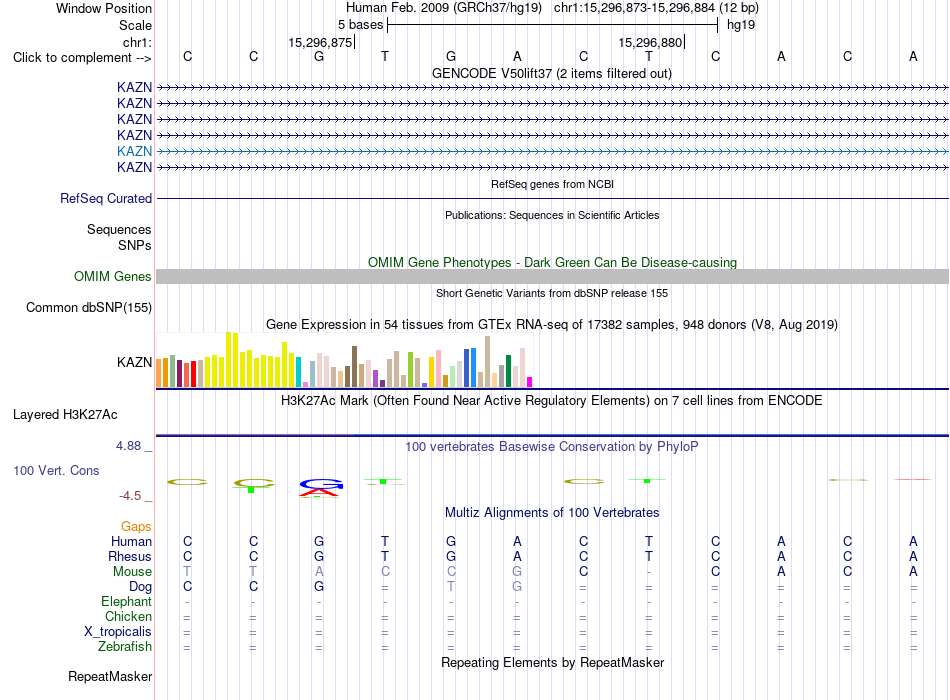
Task: Click the -4.5 PhyloP lower scale value
Action: [130, 496]
